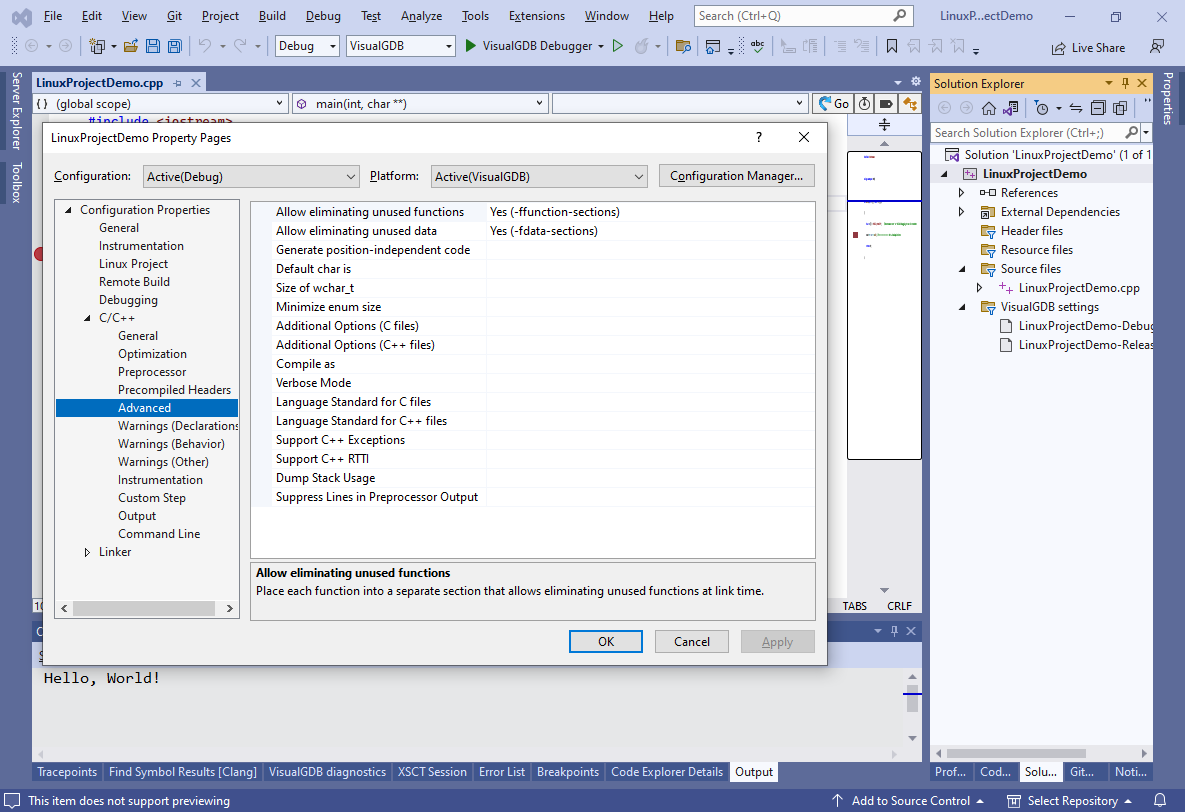The image size is (1185, 812).
Task: Open the main(int, char **) member dropdown
Action: click(419, 104)
